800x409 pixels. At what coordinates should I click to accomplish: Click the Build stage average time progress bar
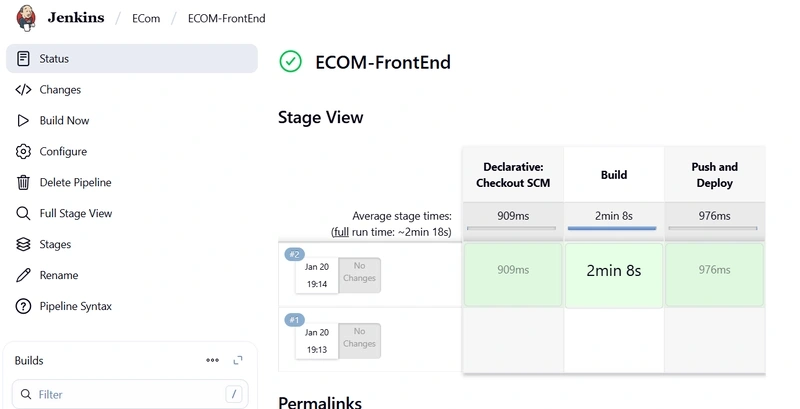click(x=612, y=228)
